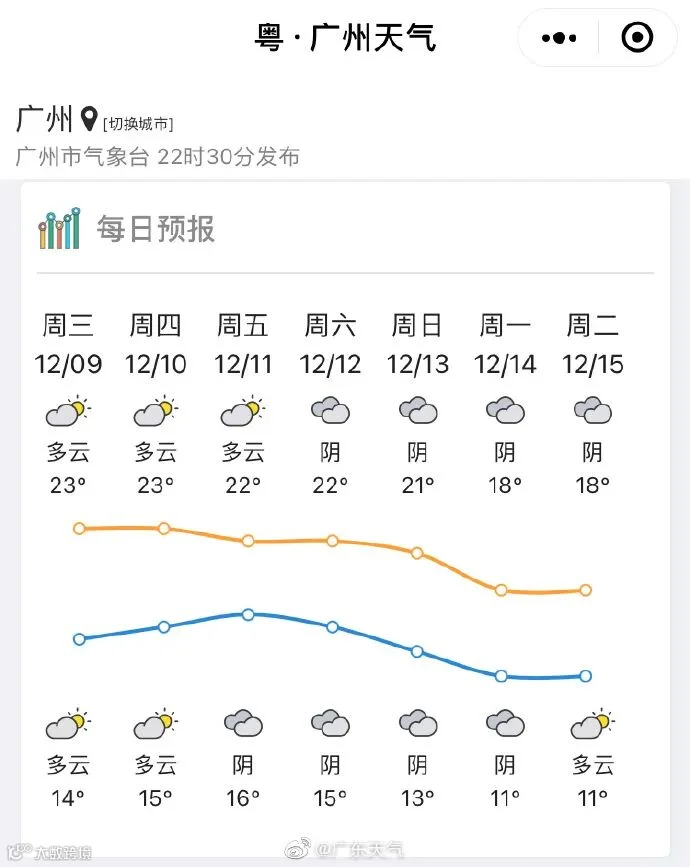
Task: Tap the 广州 city name
Action: point(44,119)
